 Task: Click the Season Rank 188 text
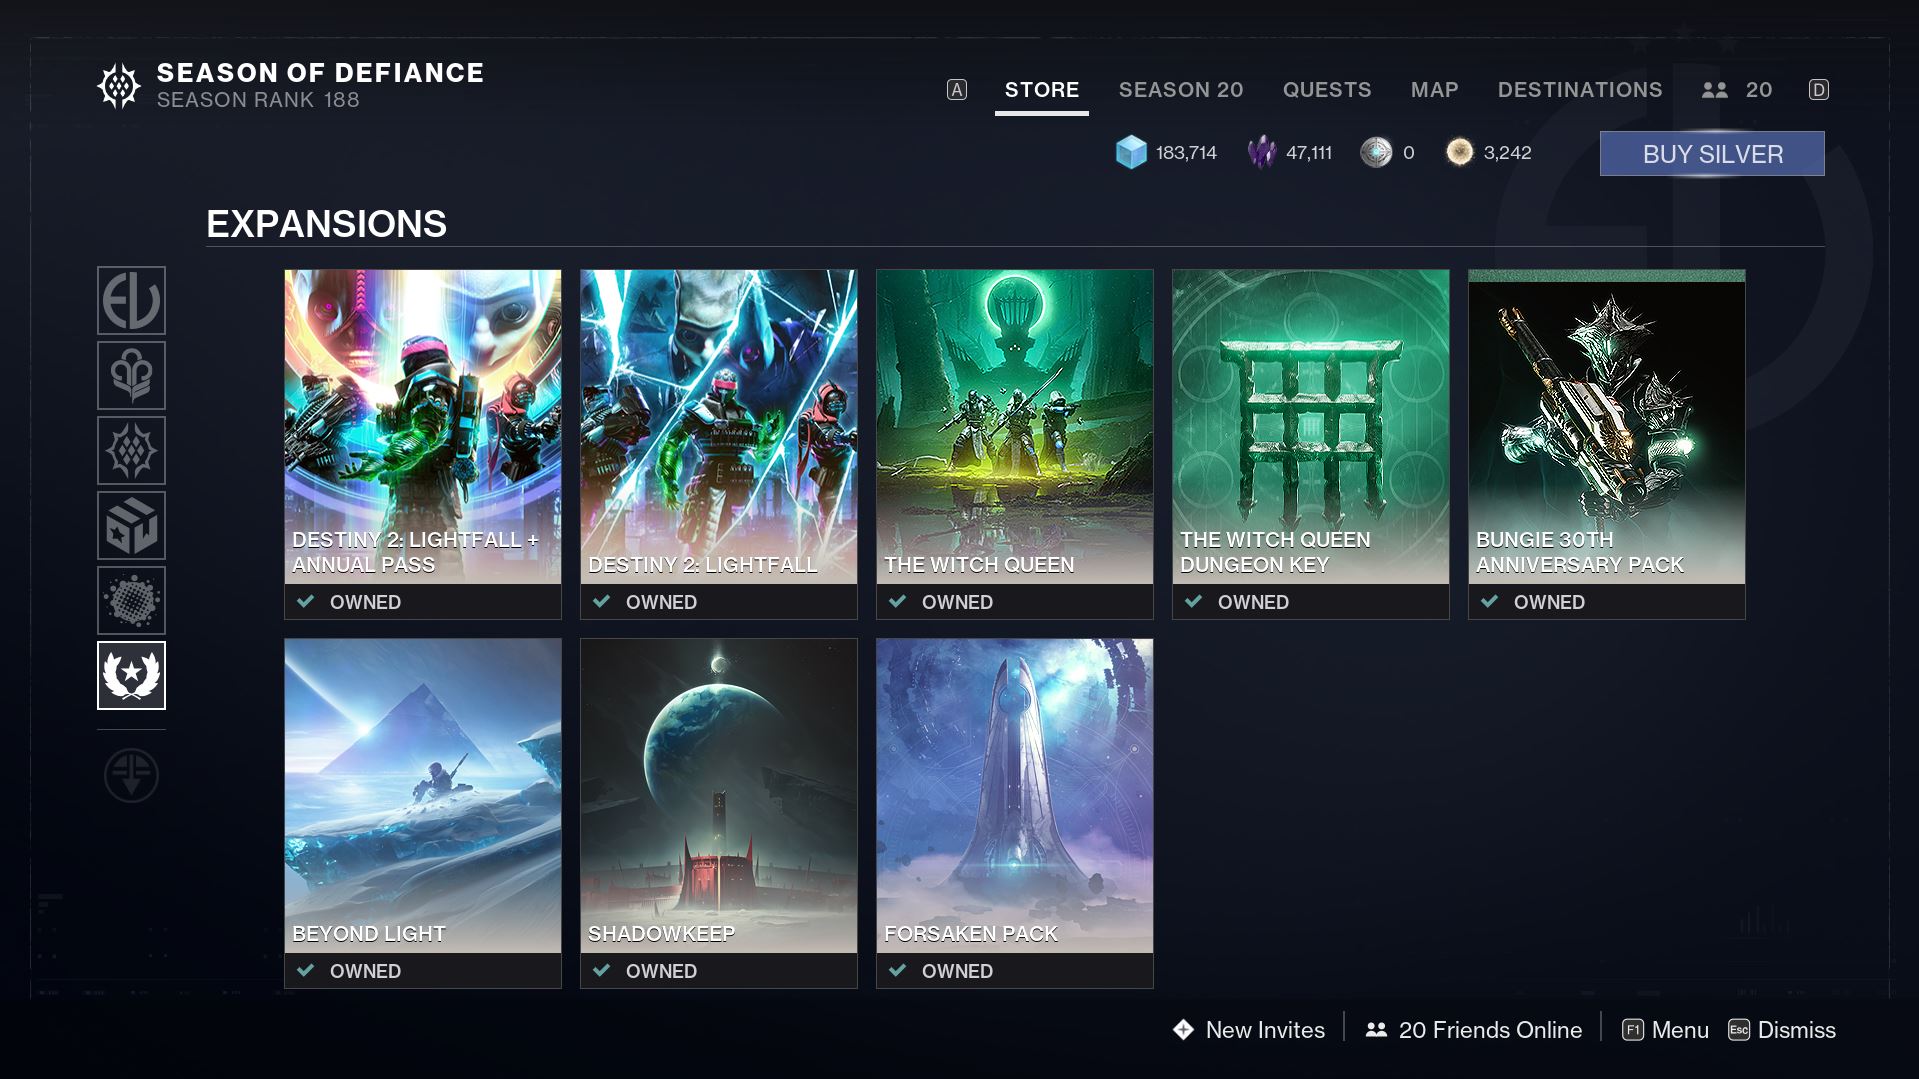[258, 100]
